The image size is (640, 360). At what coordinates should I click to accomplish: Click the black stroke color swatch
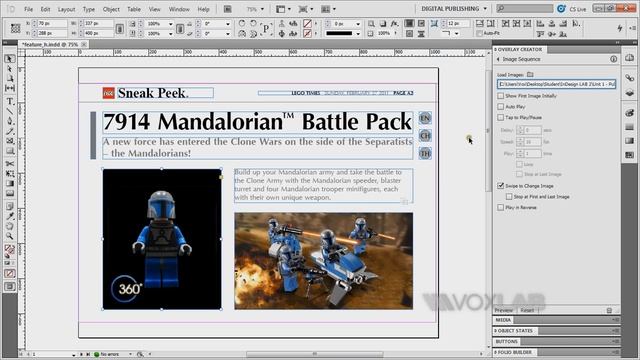click(339, 33)
